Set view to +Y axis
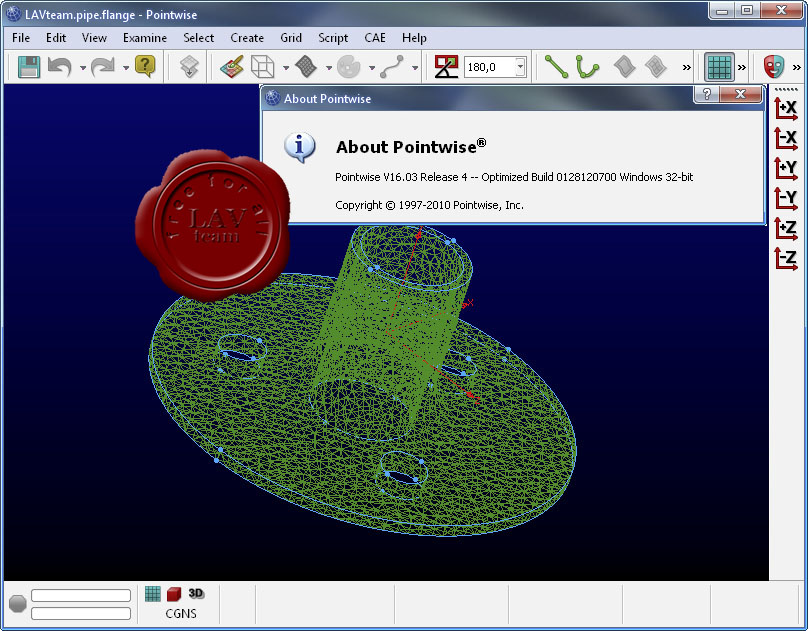The width and height of the screenshot is (808, 631). [786, 169]
